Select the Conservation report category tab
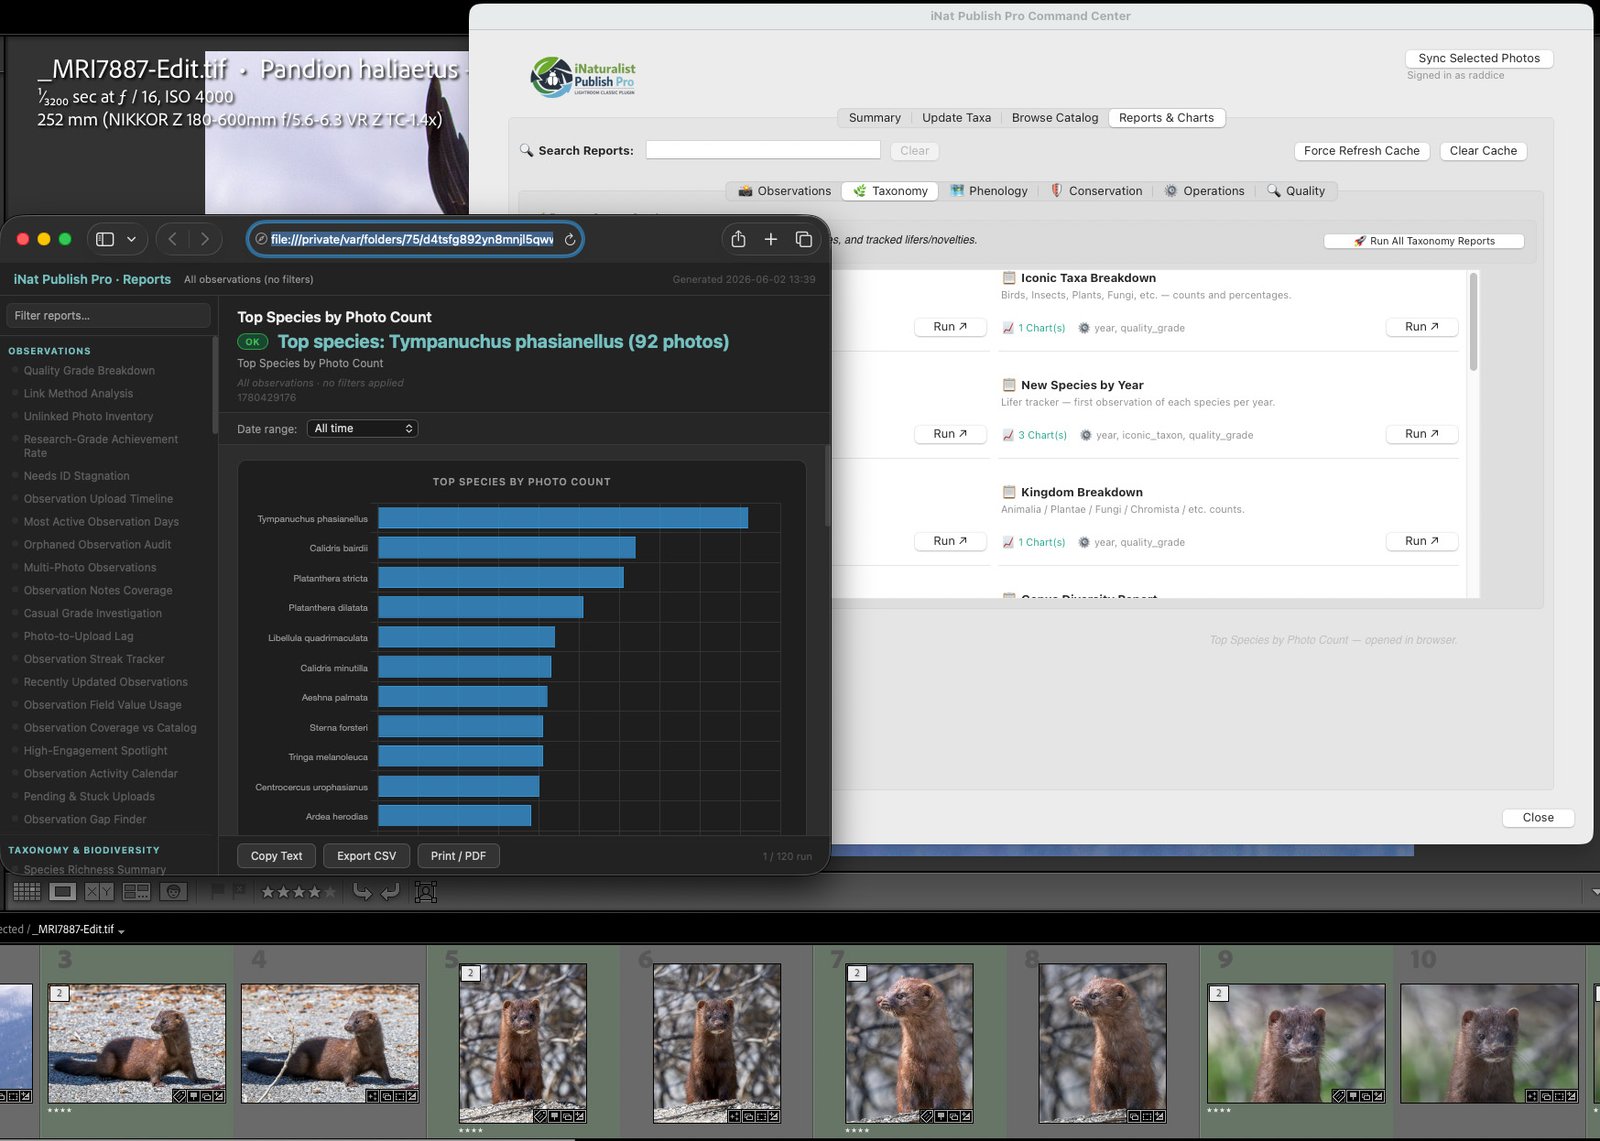The image size is (1600, 1141). point(1096,191)
